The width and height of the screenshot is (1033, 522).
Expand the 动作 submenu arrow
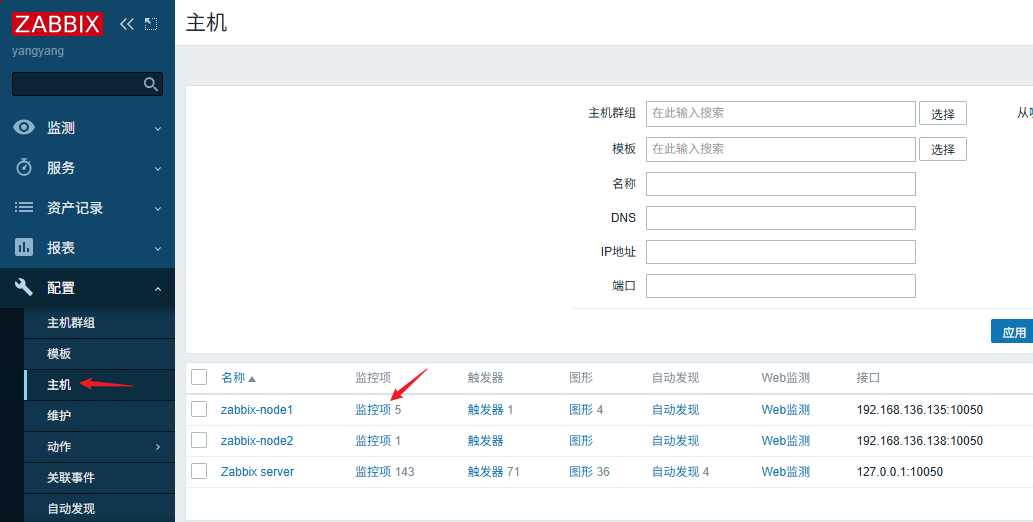pos(158,447)
